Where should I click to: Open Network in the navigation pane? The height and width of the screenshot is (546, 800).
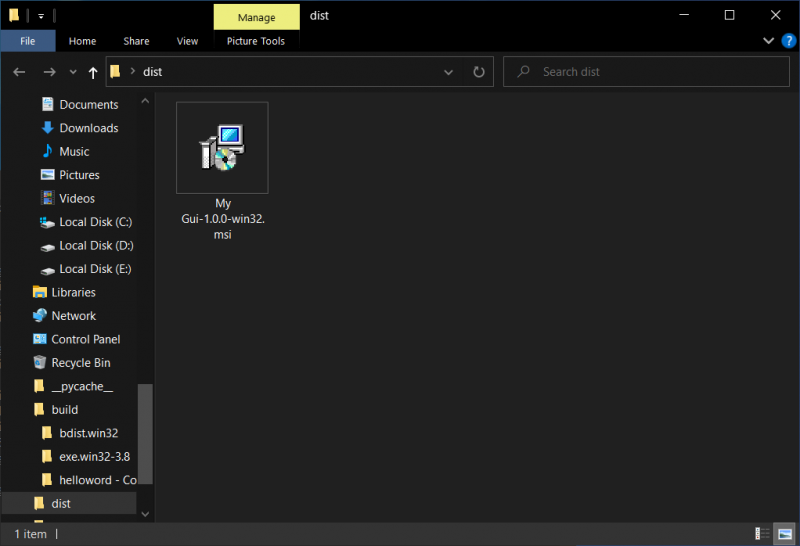(x=73, y=316)
